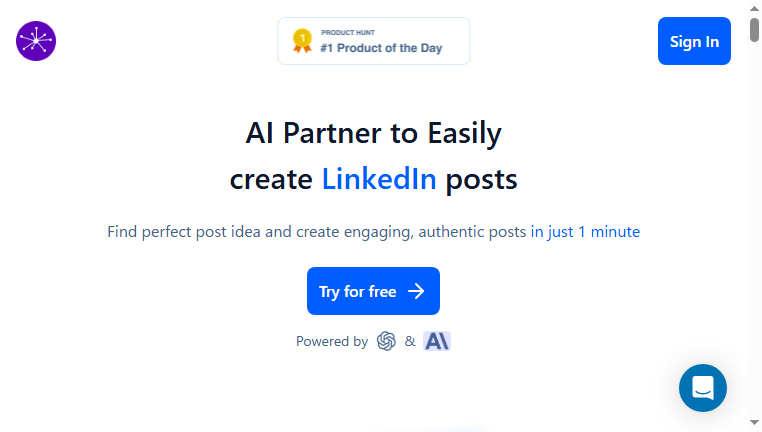Click the purple network logo icon
Image resolution: width=762 pixels, height=432 pixels.
36,41
